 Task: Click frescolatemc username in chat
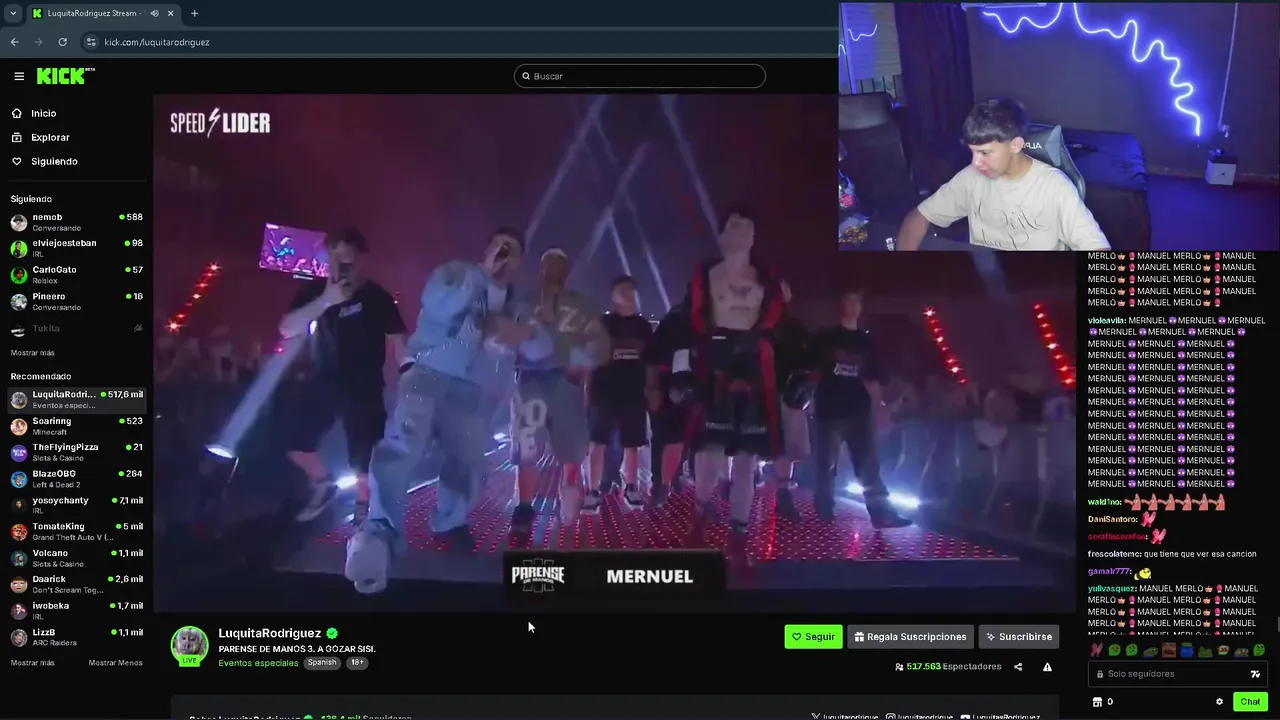pyautogui.click(x=1114, y=554)
